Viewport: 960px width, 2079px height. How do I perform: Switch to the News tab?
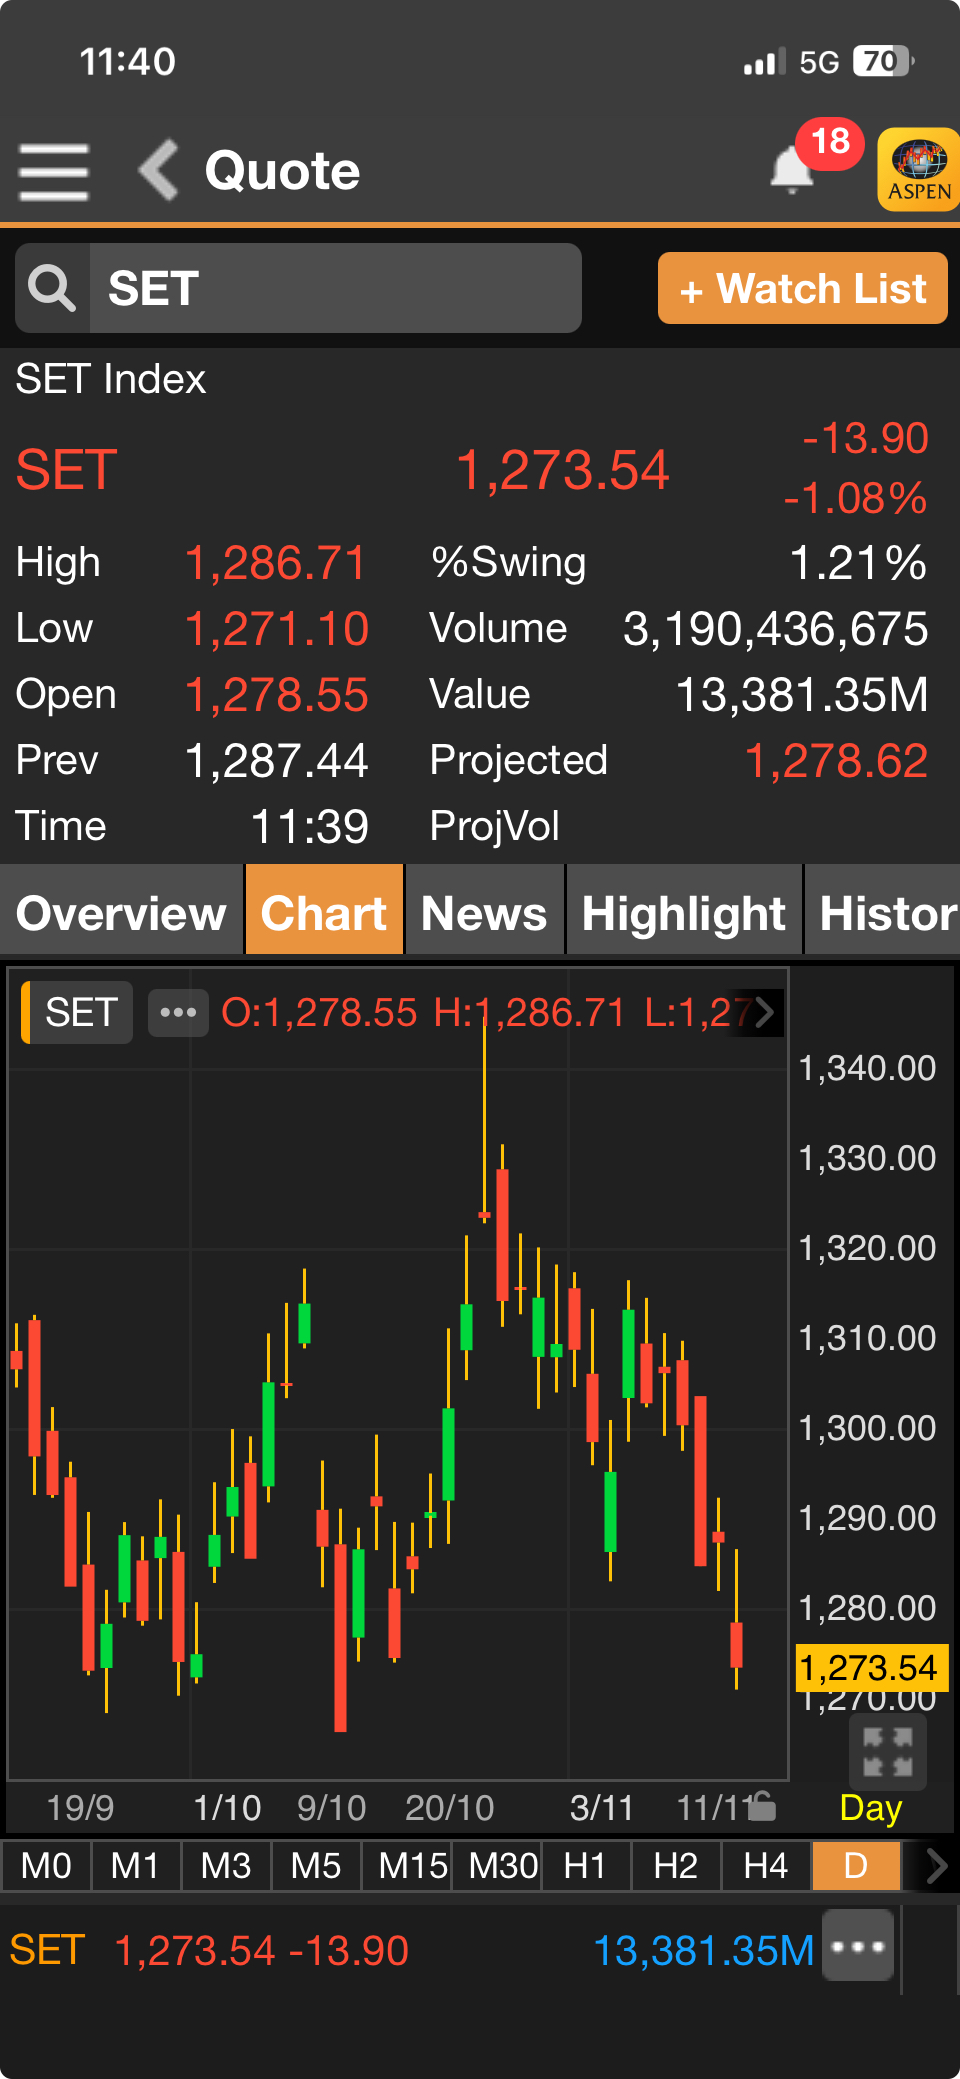[x=484, y=913]
